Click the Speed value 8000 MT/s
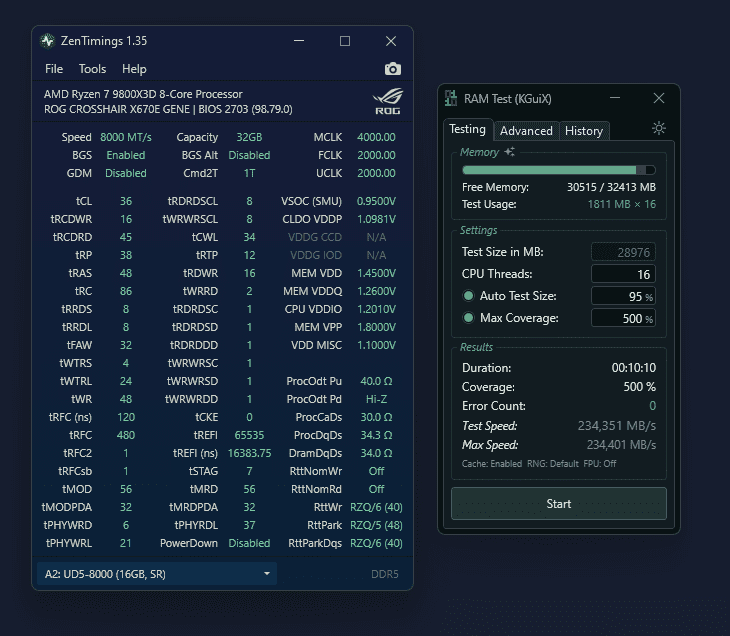The image size is (730, 636). pos(126,137)
